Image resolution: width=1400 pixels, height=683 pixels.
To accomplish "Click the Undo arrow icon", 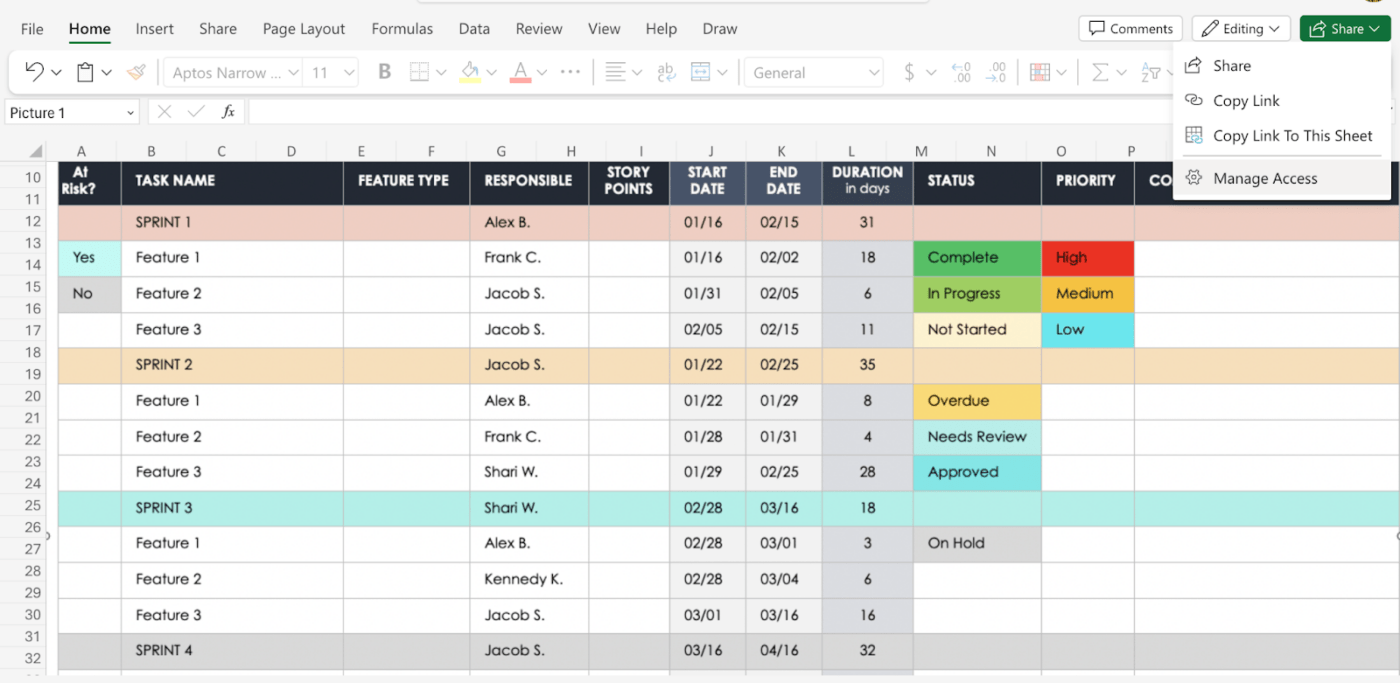I will 34,72.
